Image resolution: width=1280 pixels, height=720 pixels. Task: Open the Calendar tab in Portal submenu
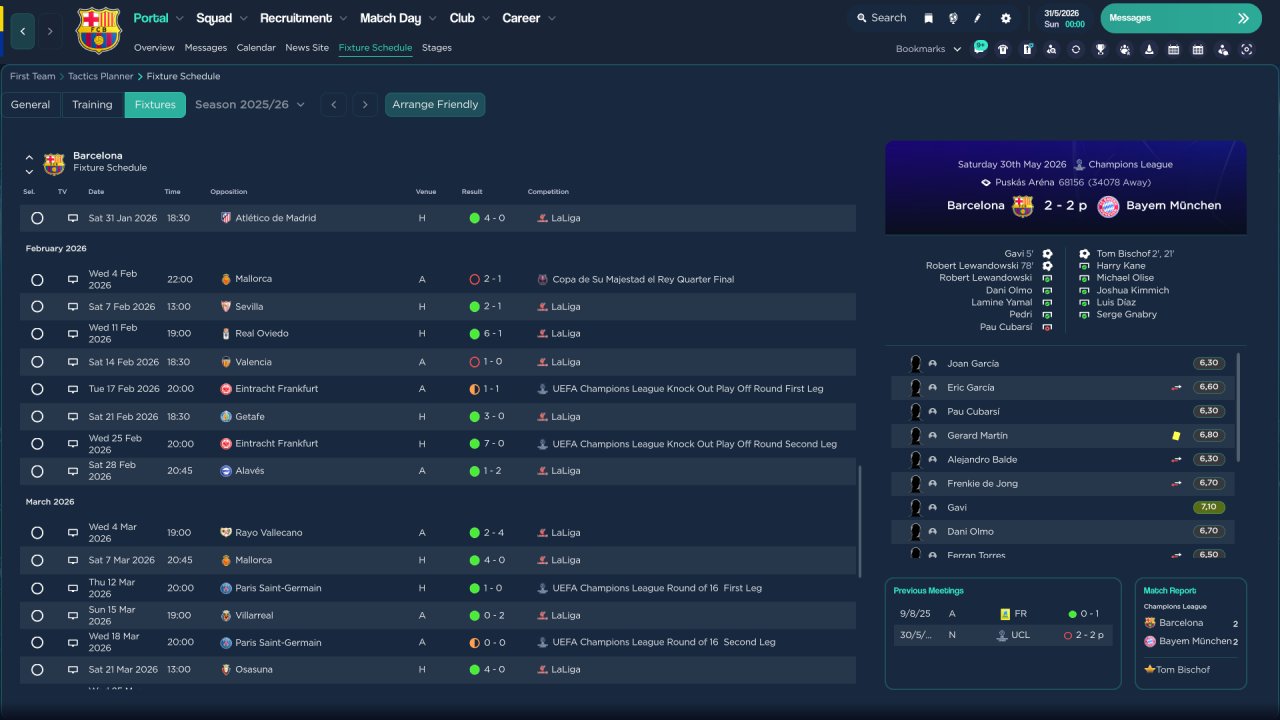click(256, 48)
